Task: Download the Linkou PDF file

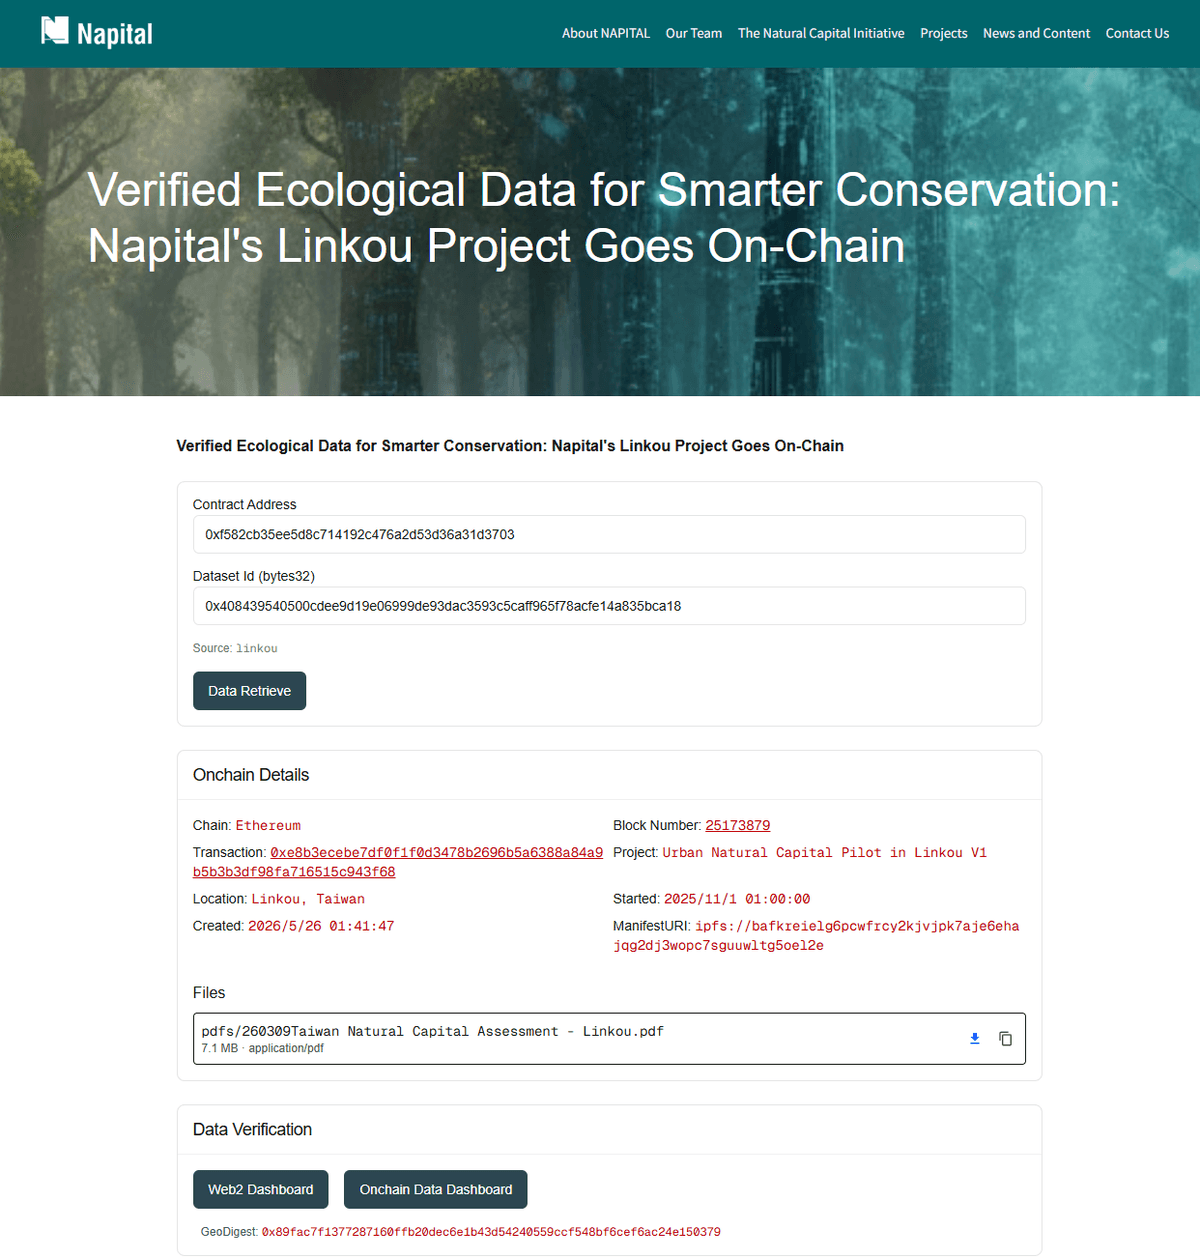Action: click(x=975, y=1039)
